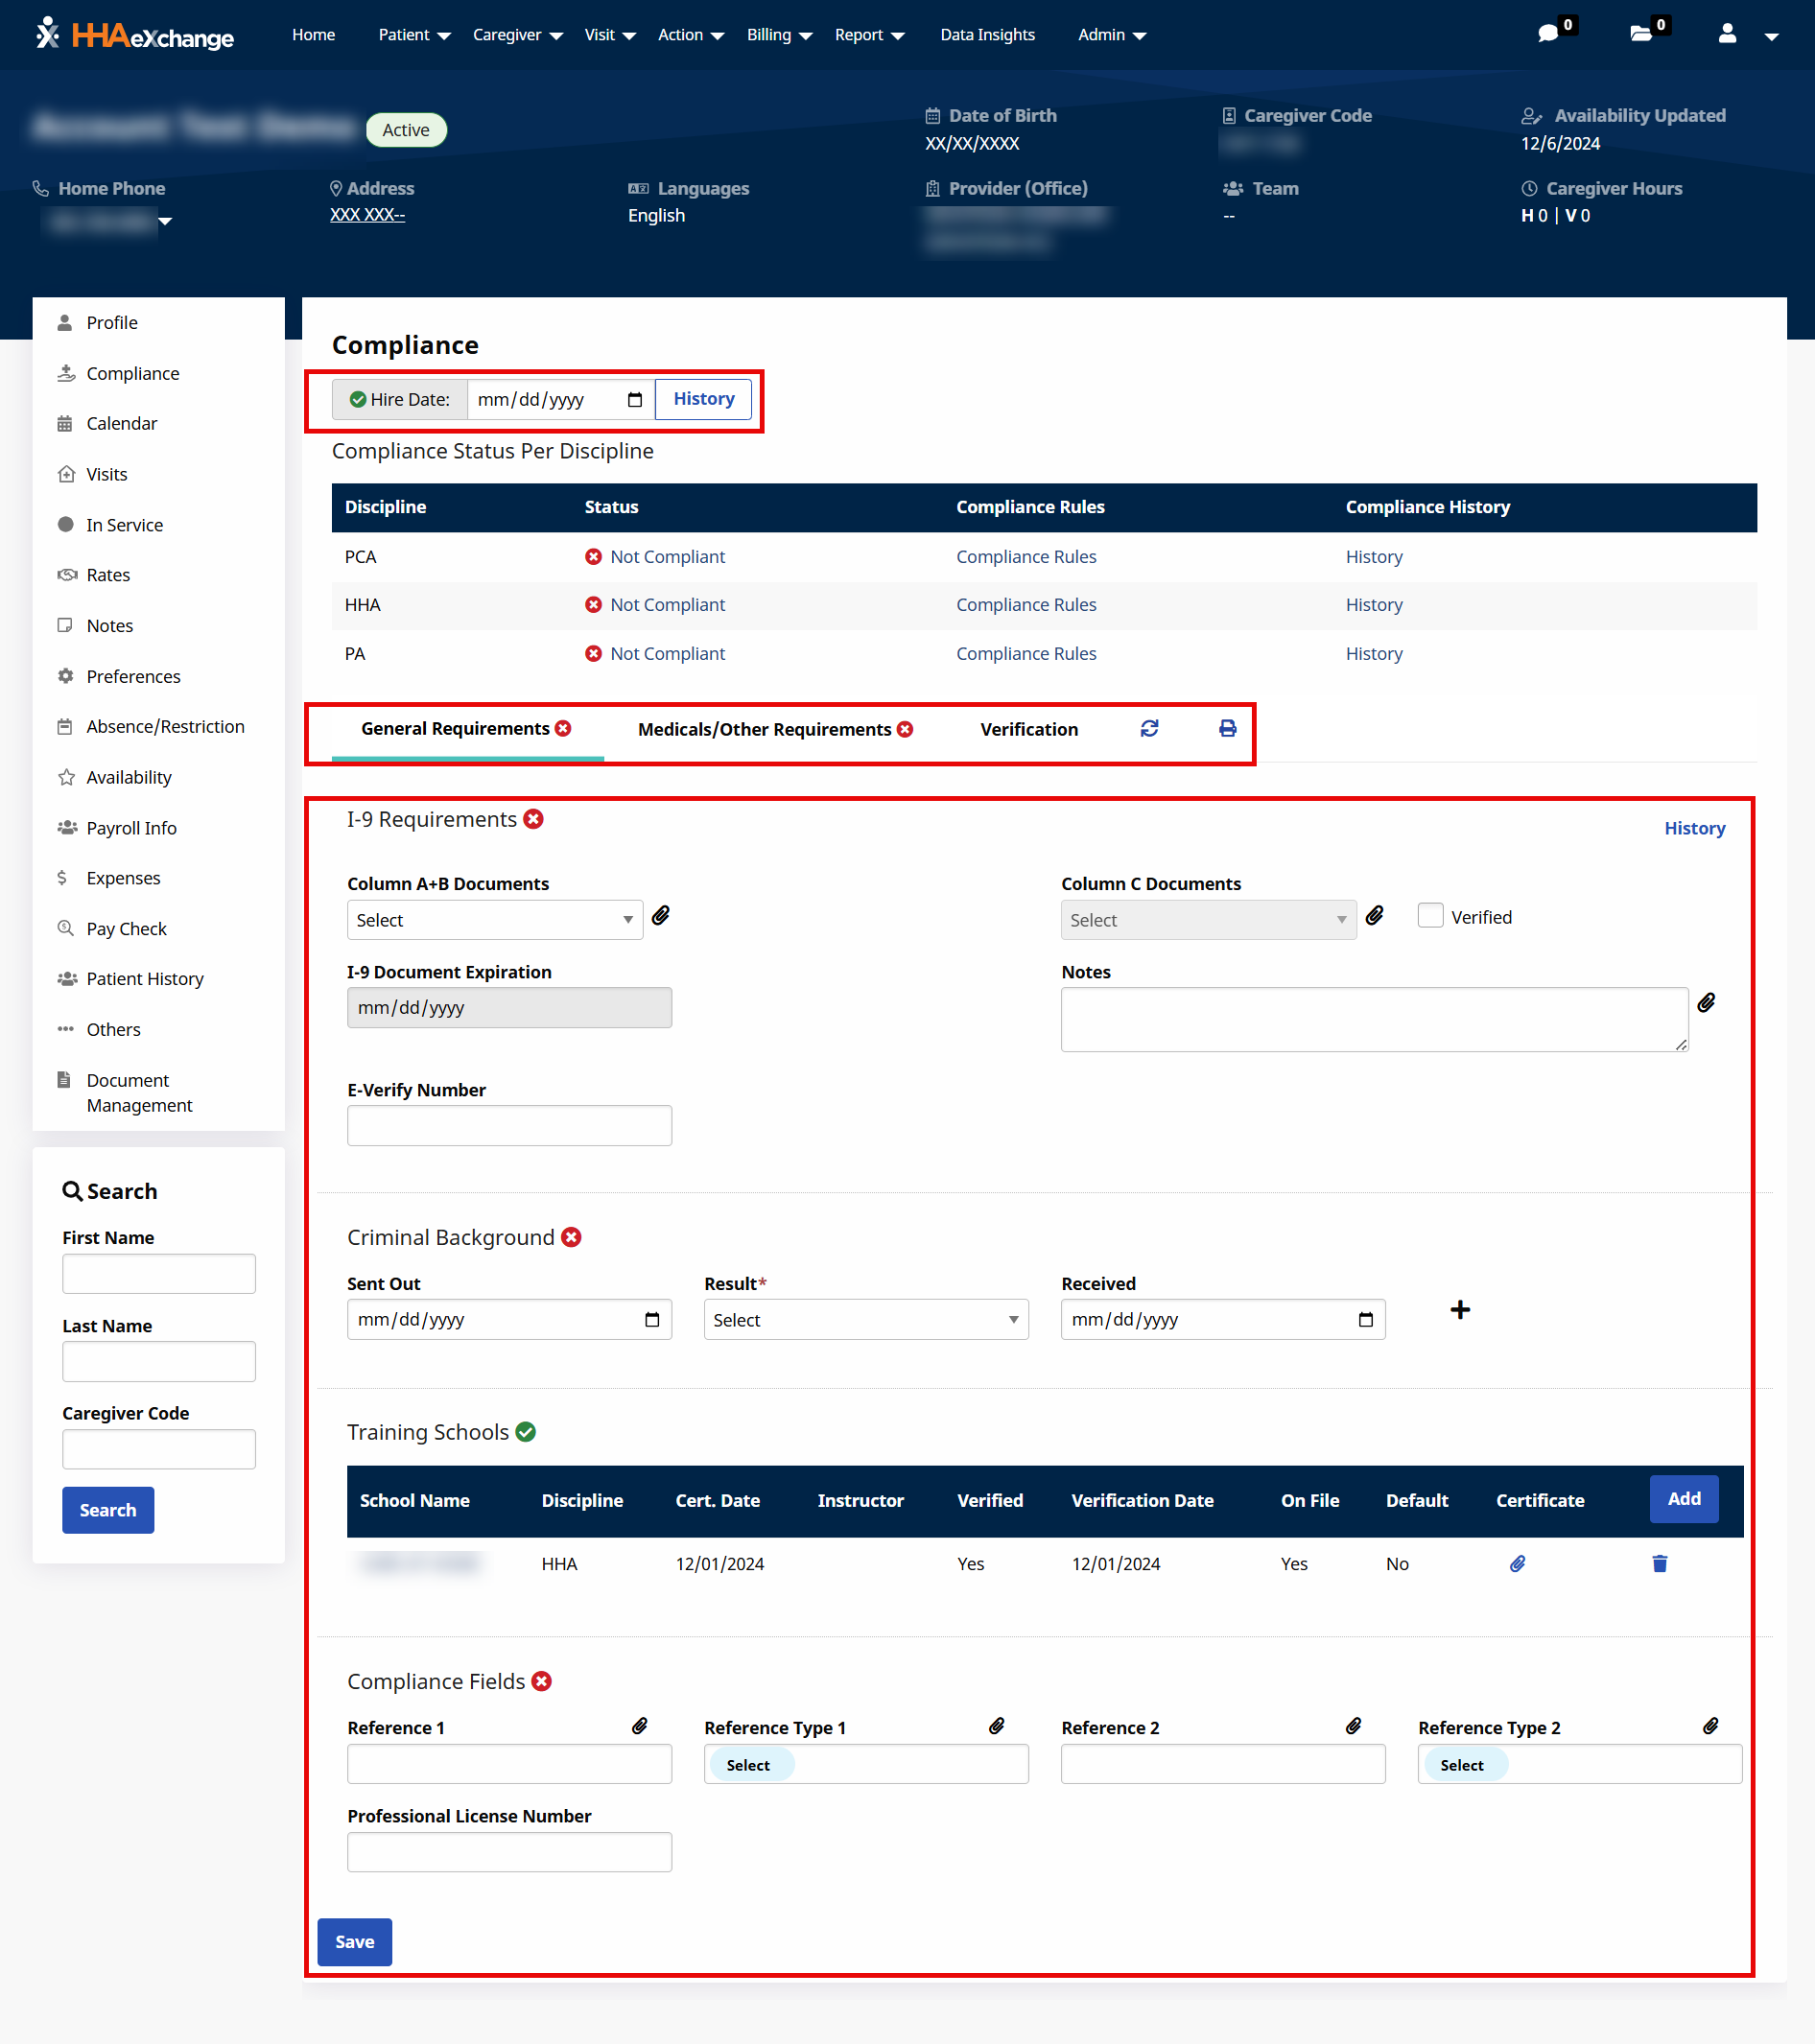Open Compliance Rules link for PCA

[x=1025, y=557]
